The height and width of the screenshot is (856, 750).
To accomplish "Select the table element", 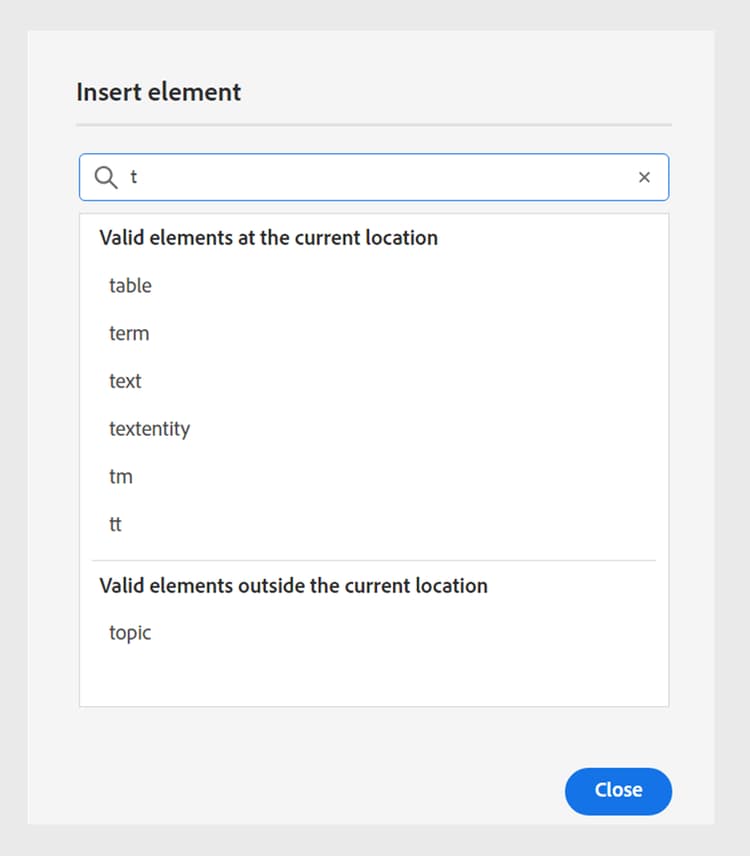I will [131, 286].
